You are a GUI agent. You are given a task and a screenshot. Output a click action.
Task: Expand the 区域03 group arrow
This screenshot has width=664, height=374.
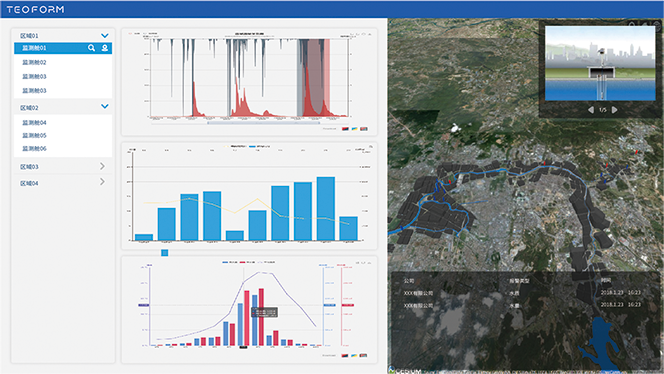coord(102,166)
